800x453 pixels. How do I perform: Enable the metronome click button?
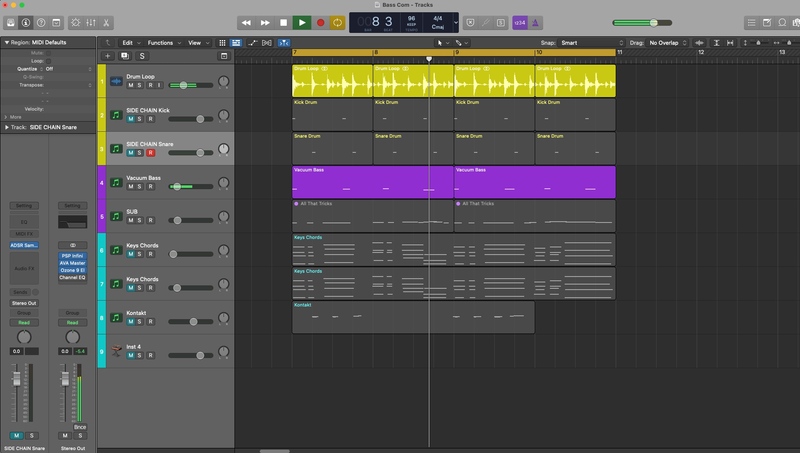tap(536, 22)
